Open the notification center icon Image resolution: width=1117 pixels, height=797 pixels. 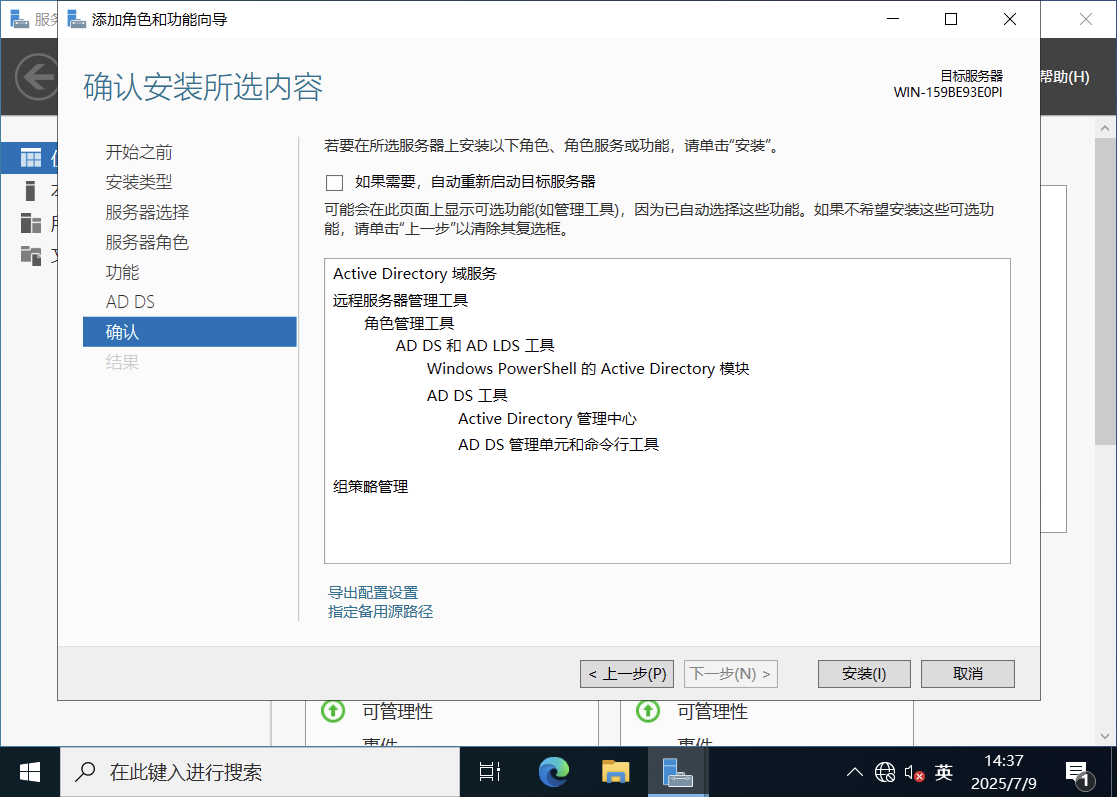[1077, 772]
